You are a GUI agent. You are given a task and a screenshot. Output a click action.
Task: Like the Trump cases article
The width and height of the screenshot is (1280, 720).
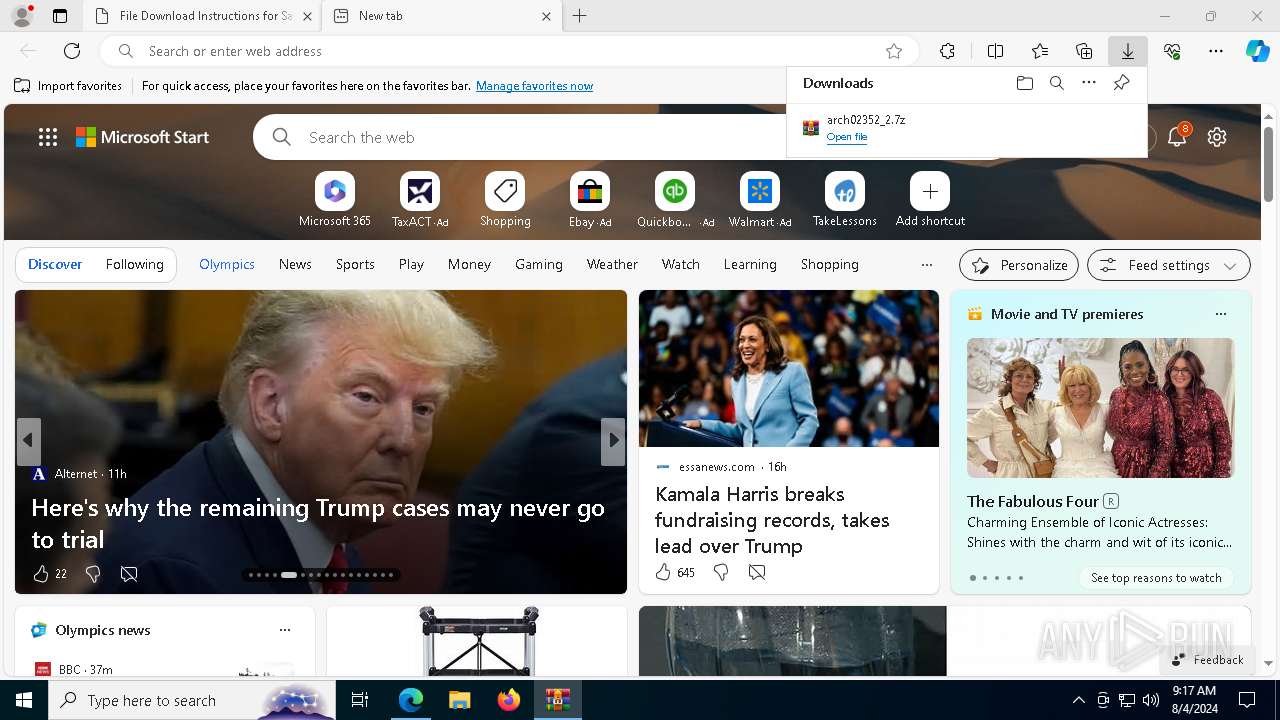[41, 574]
